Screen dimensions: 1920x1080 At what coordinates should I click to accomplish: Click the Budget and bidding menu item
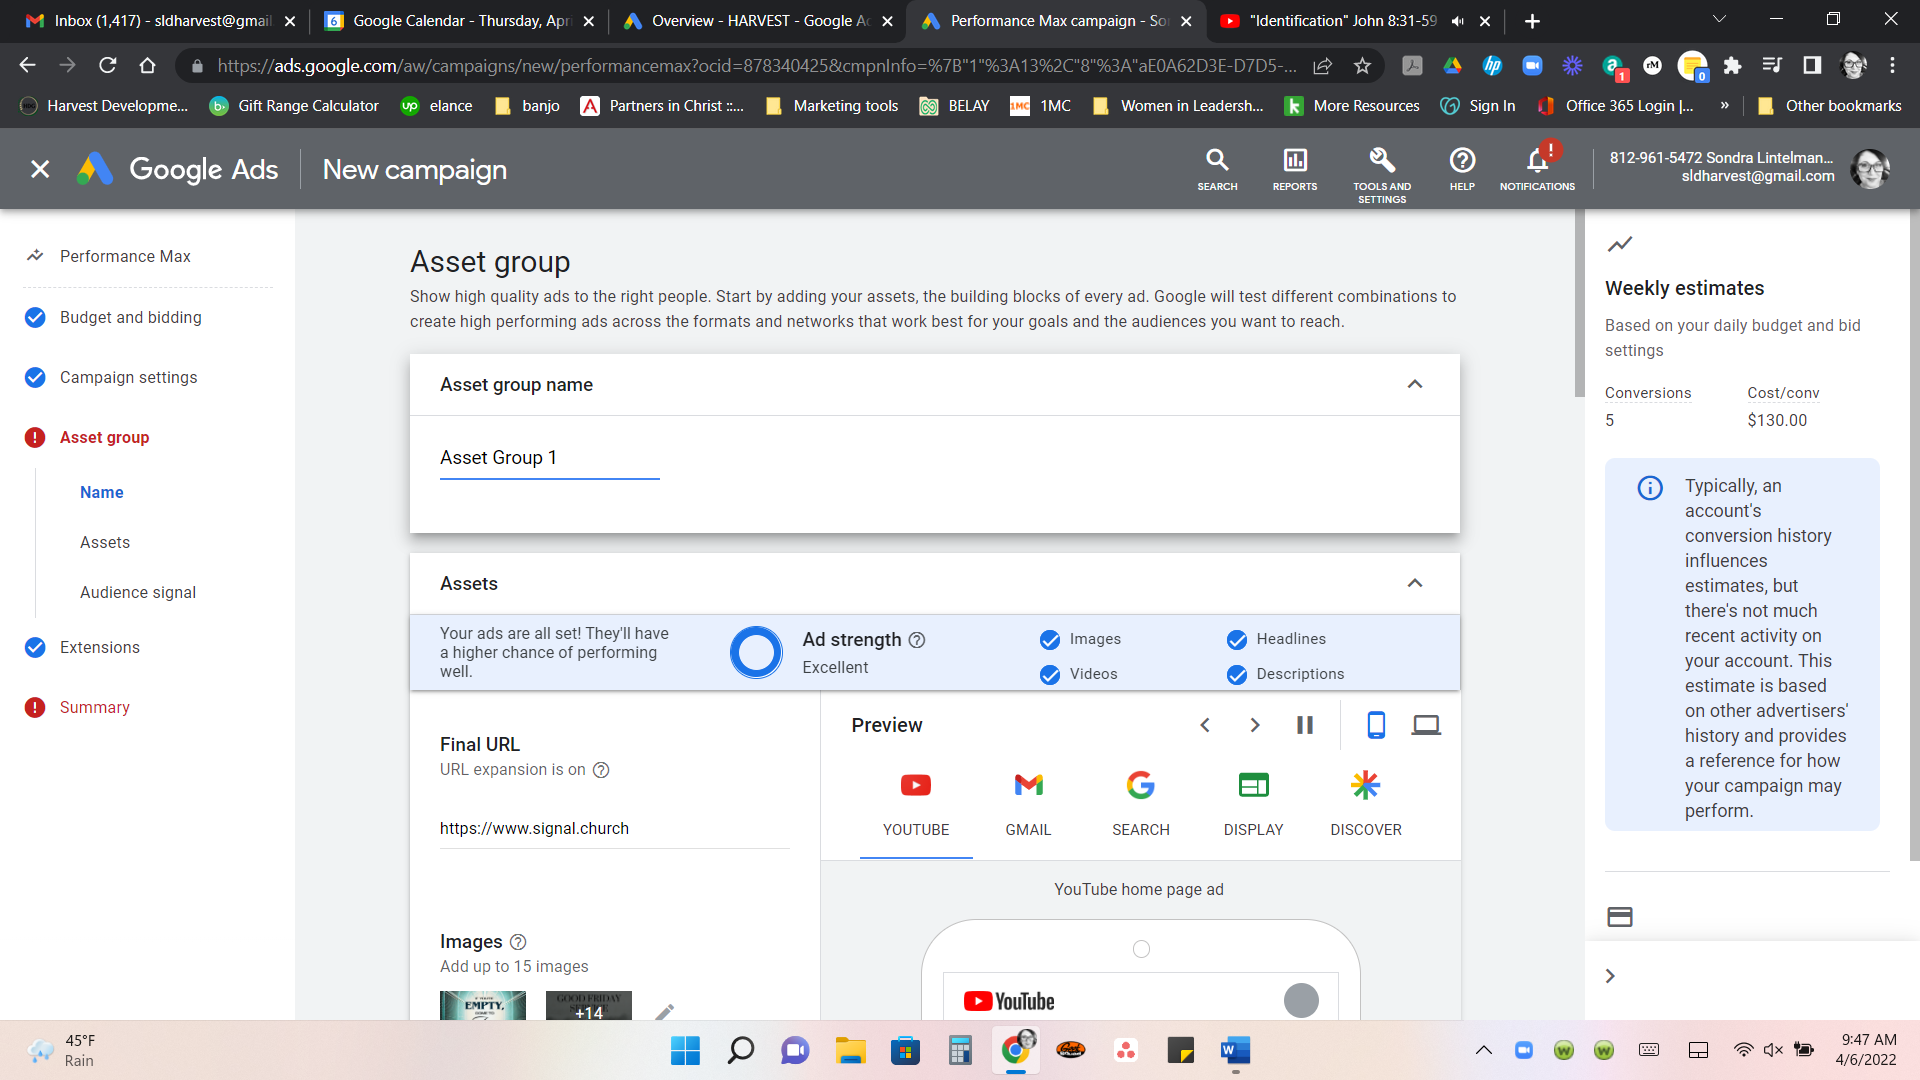click(x=132, y=318)
